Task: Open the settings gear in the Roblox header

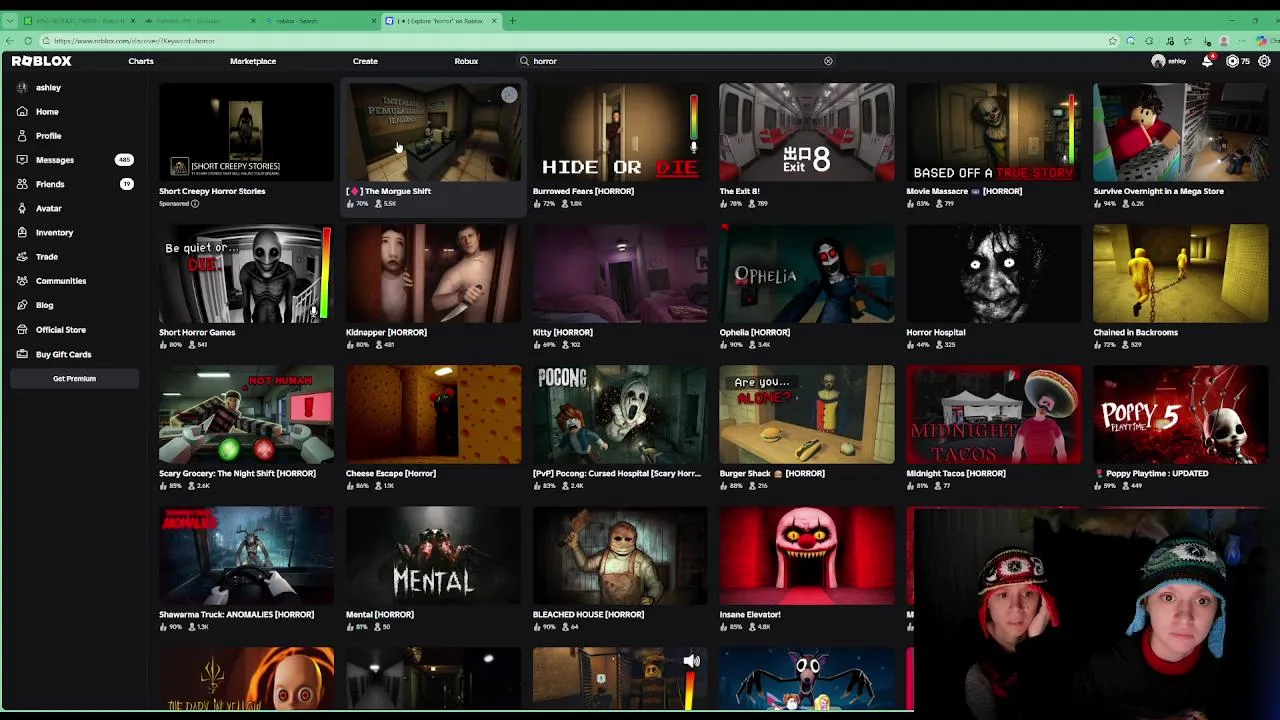Action: [1264, 61]
